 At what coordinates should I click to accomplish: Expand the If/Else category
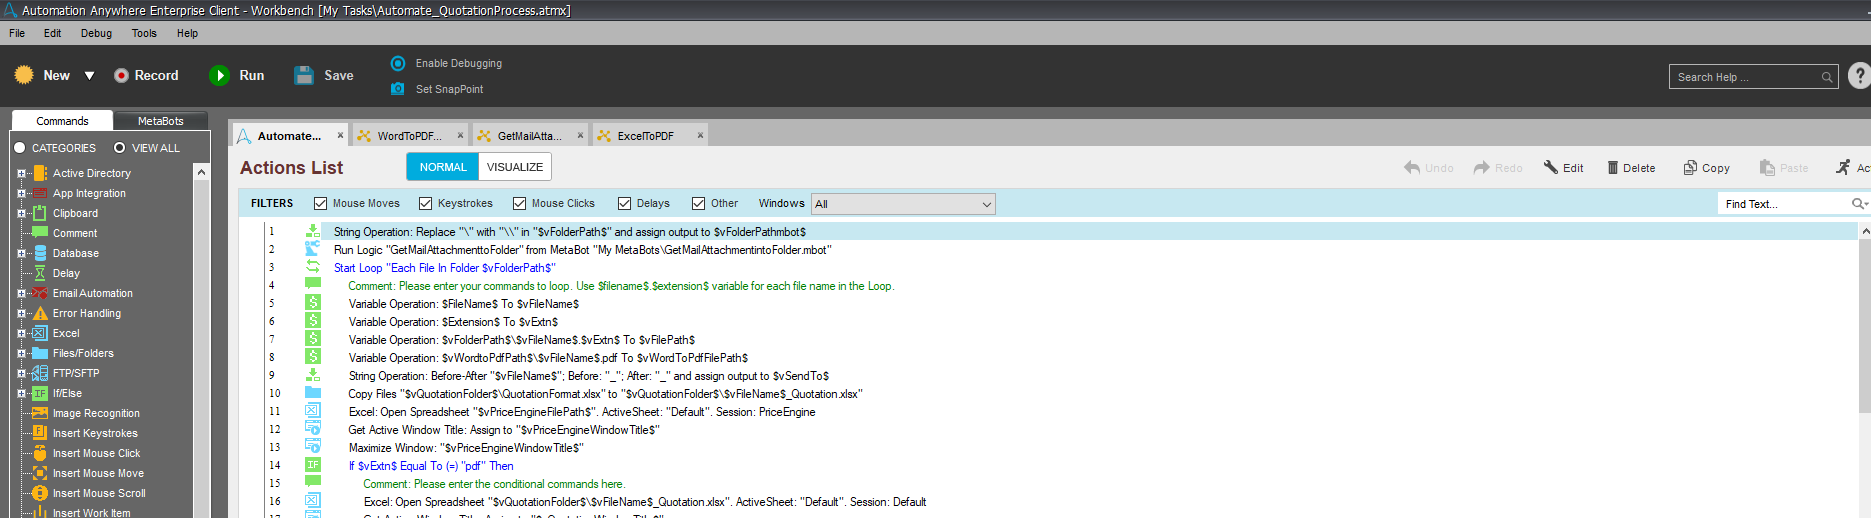[x=21, y=393]
